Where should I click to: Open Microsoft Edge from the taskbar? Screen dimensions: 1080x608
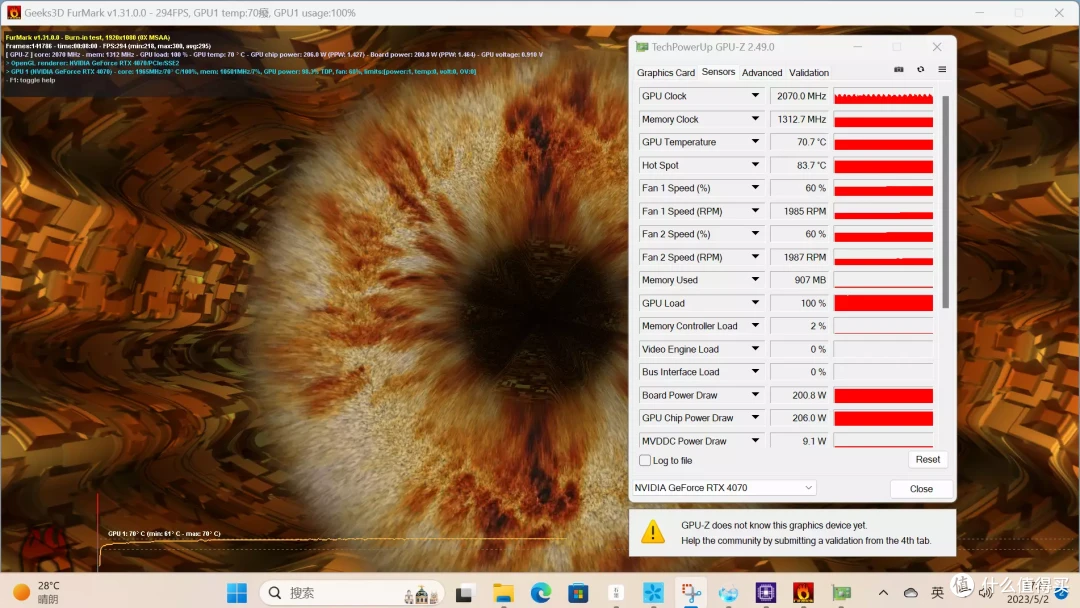(x=541, y=592)
